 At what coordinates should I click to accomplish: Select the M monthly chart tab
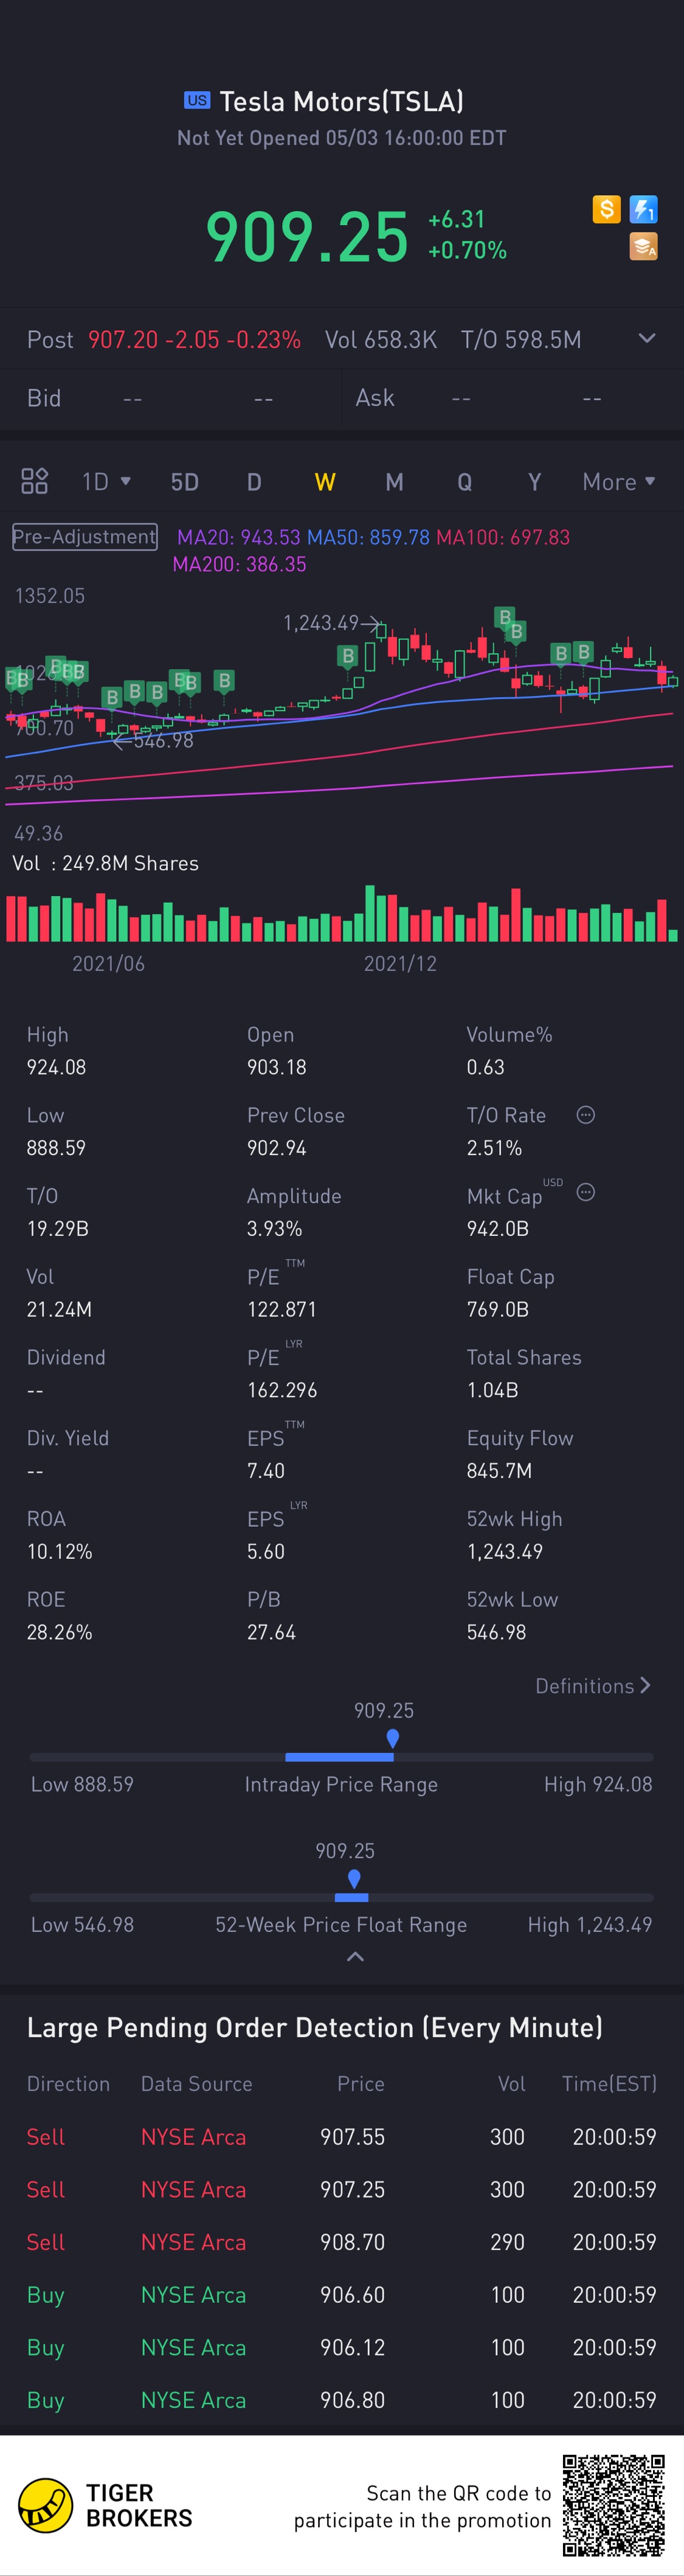[x=394, y=482]
